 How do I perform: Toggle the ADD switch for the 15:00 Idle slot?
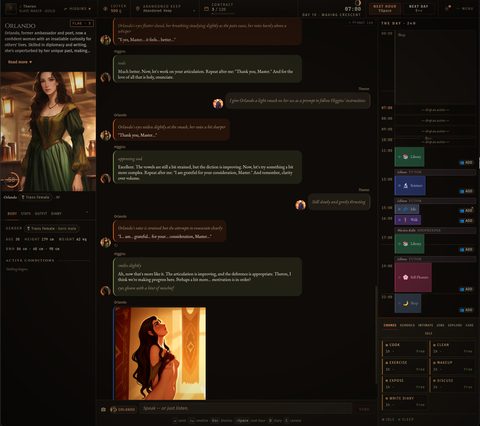466,210
